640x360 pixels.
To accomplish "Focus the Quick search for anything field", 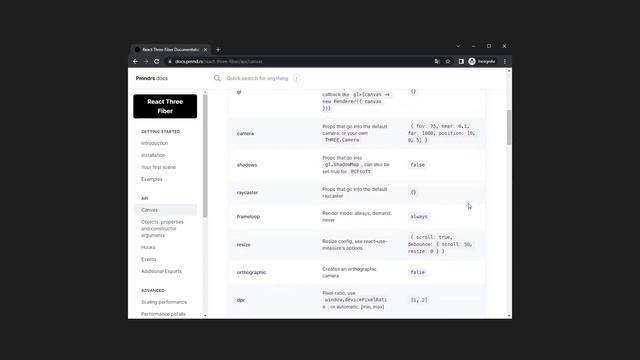I will tap(257, 78).
